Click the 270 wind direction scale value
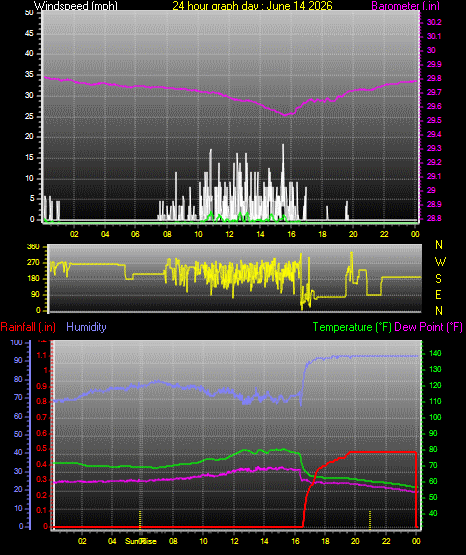Image resolution: width=466 pixels, height=555 pixels. point(33,263)
